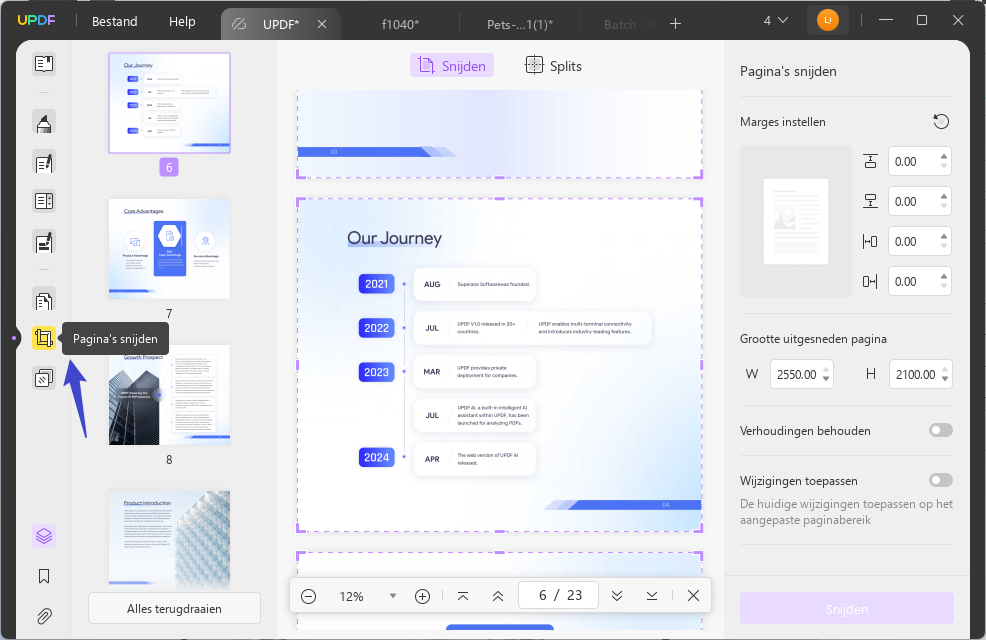Go to the first page
The width and height of the screenshot is (986, 640).
pyautogui.click(x=463, y=596)
